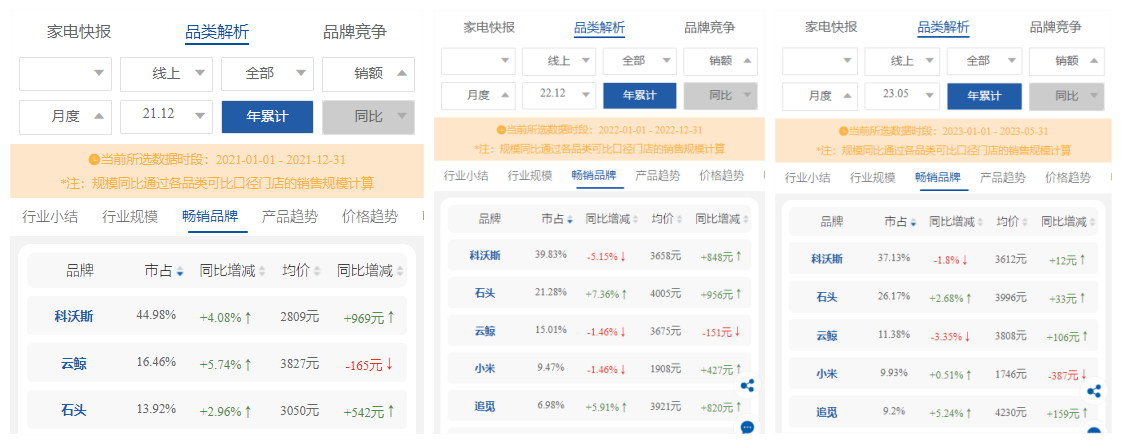Screen dimensions: 1122x444
Task: Click 年累计 button in the 22.12 panel
Action: (640, 95)
